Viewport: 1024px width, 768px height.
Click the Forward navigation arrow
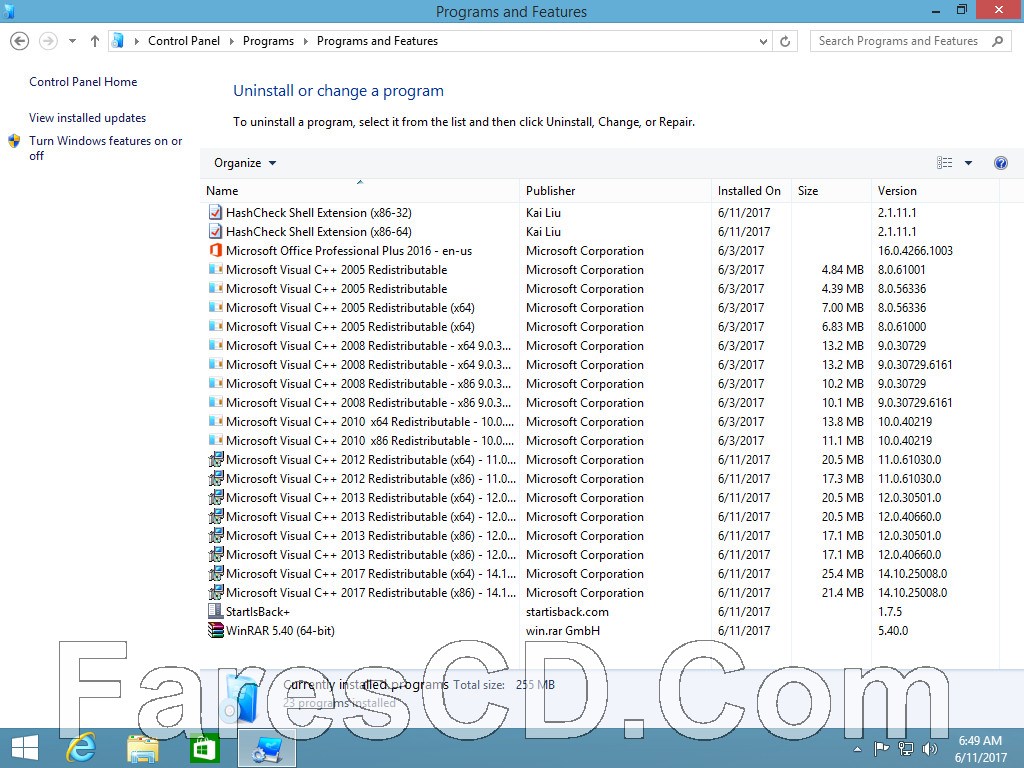(48, 41)
